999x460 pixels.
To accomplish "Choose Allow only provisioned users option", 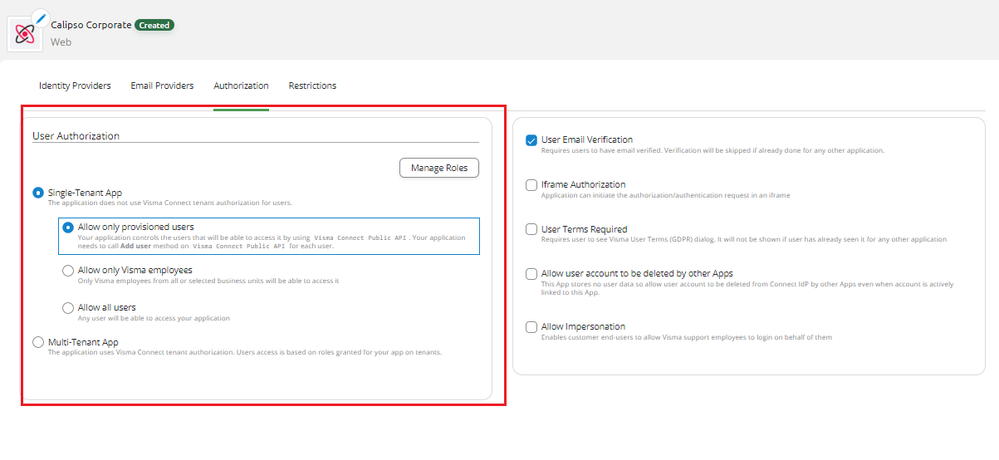I will coord(68,226).
